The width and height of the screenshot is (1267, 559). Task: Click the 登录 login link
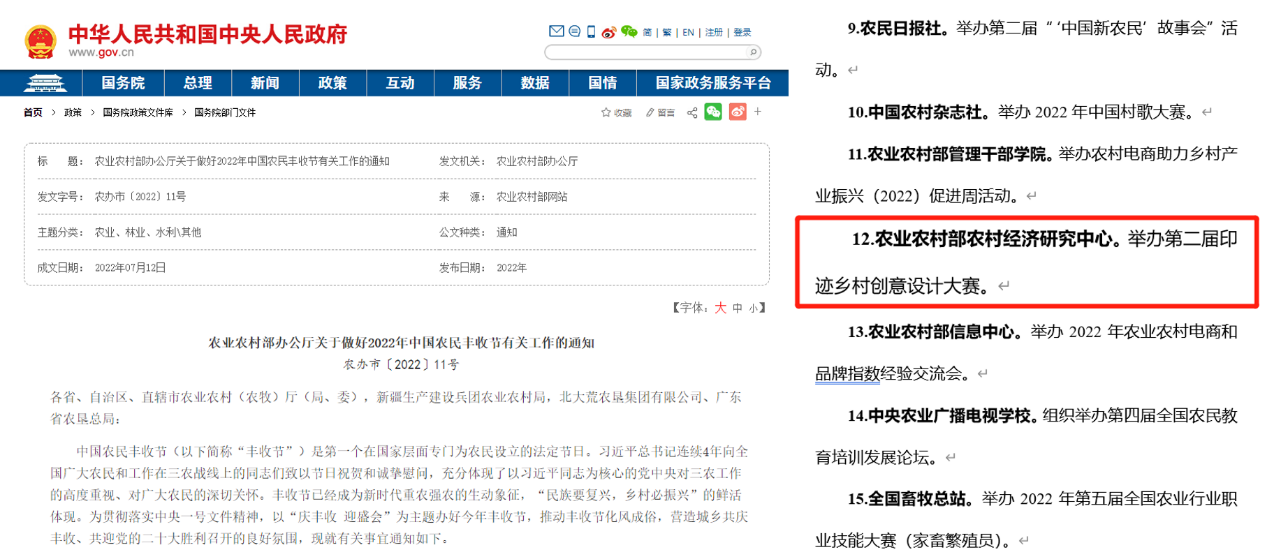pos(741,32)
